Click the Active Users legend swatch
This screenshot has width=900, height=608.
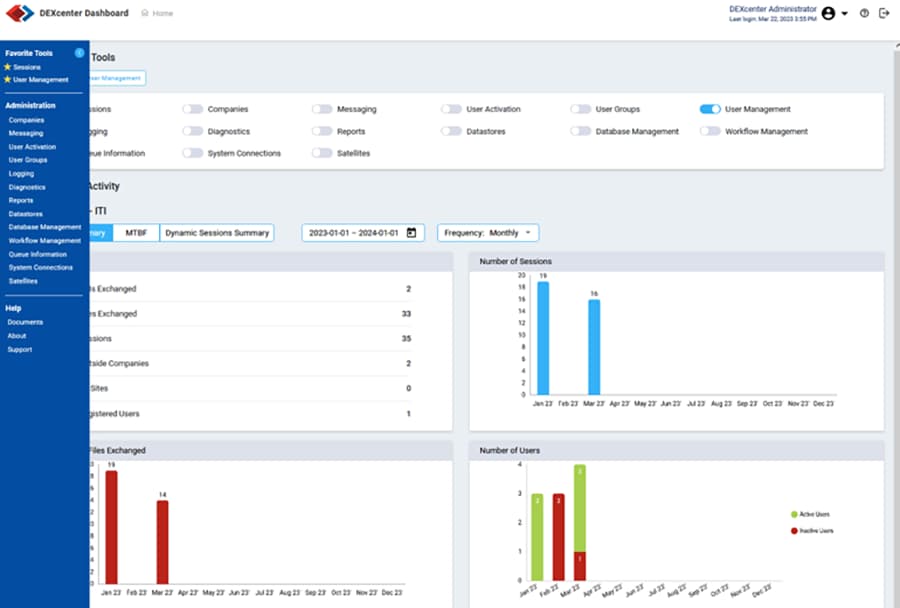[794, 514]
